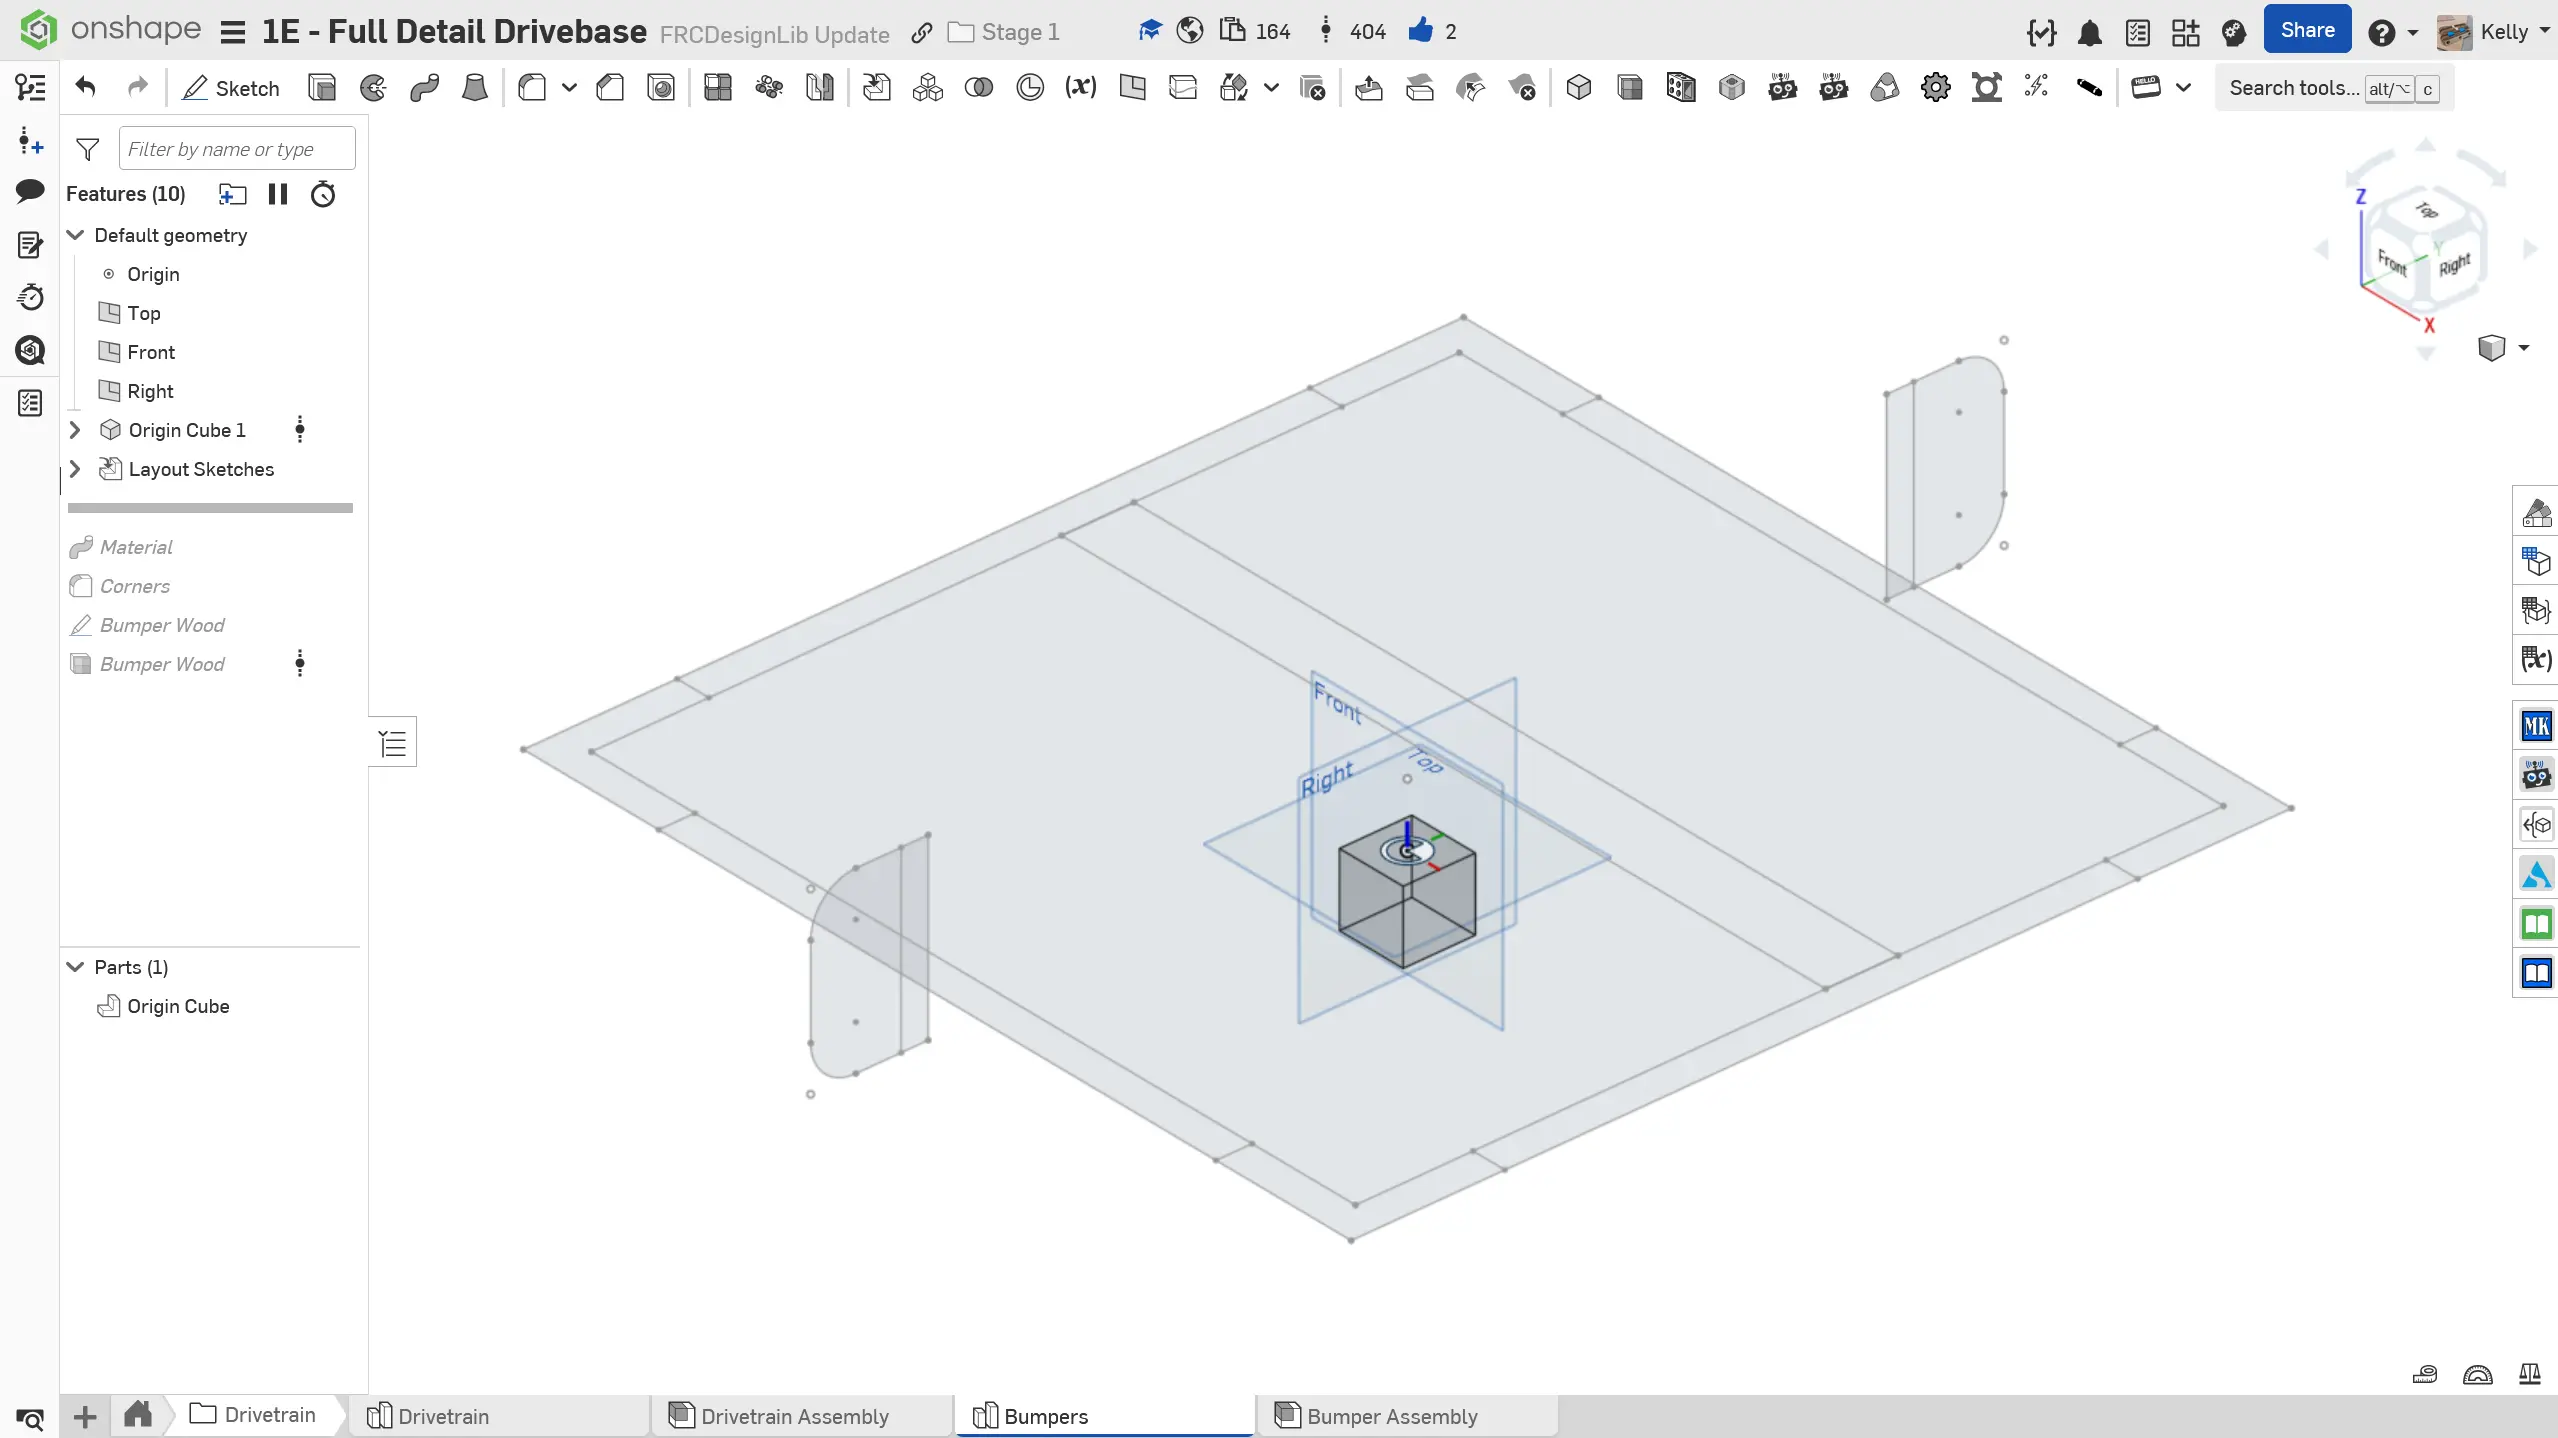The height and width of the screenshot is (1438, 2558).
Task: Open the view cube display dropdown
Action: [2523, 348]
